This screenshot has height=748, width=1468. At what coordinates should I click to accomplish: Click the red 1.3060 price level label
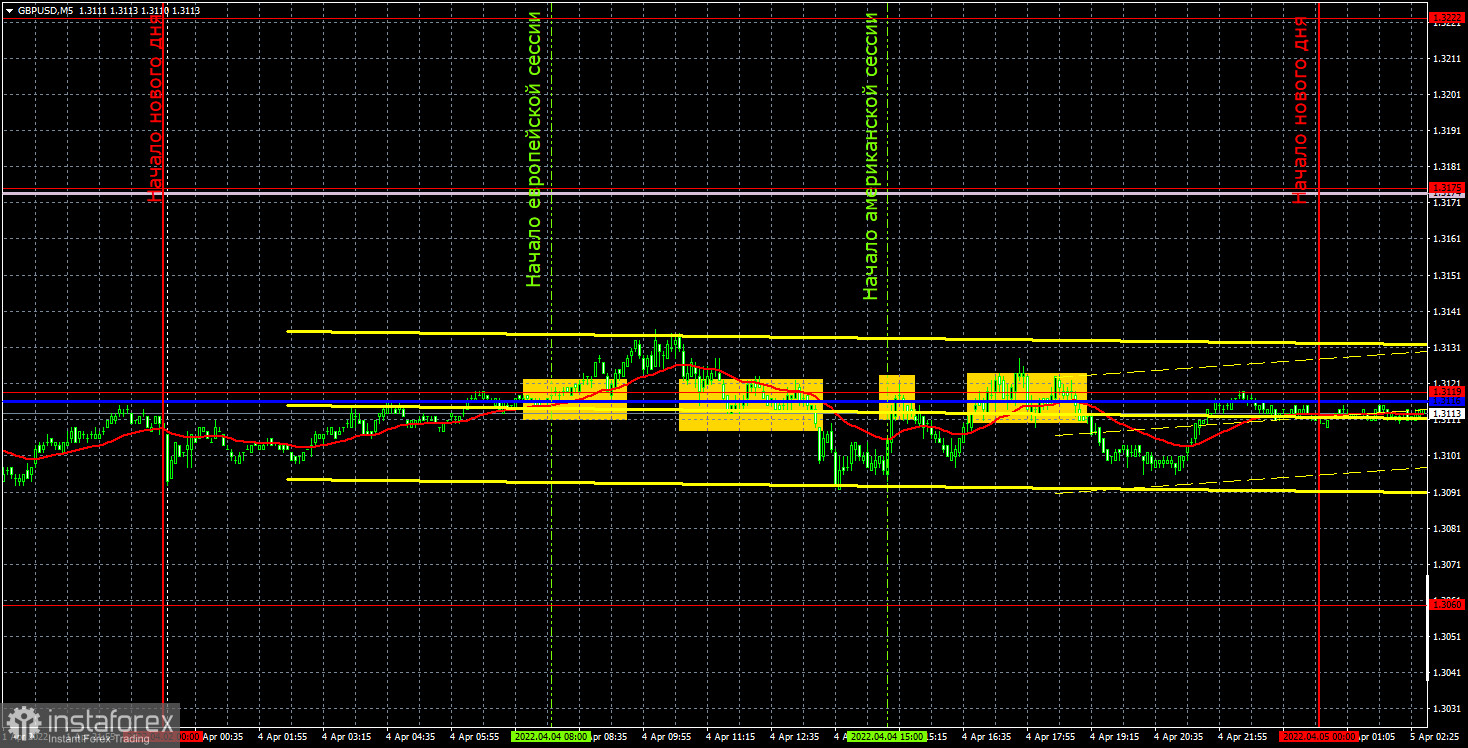pyautogui.click(x=1447, y=604)
